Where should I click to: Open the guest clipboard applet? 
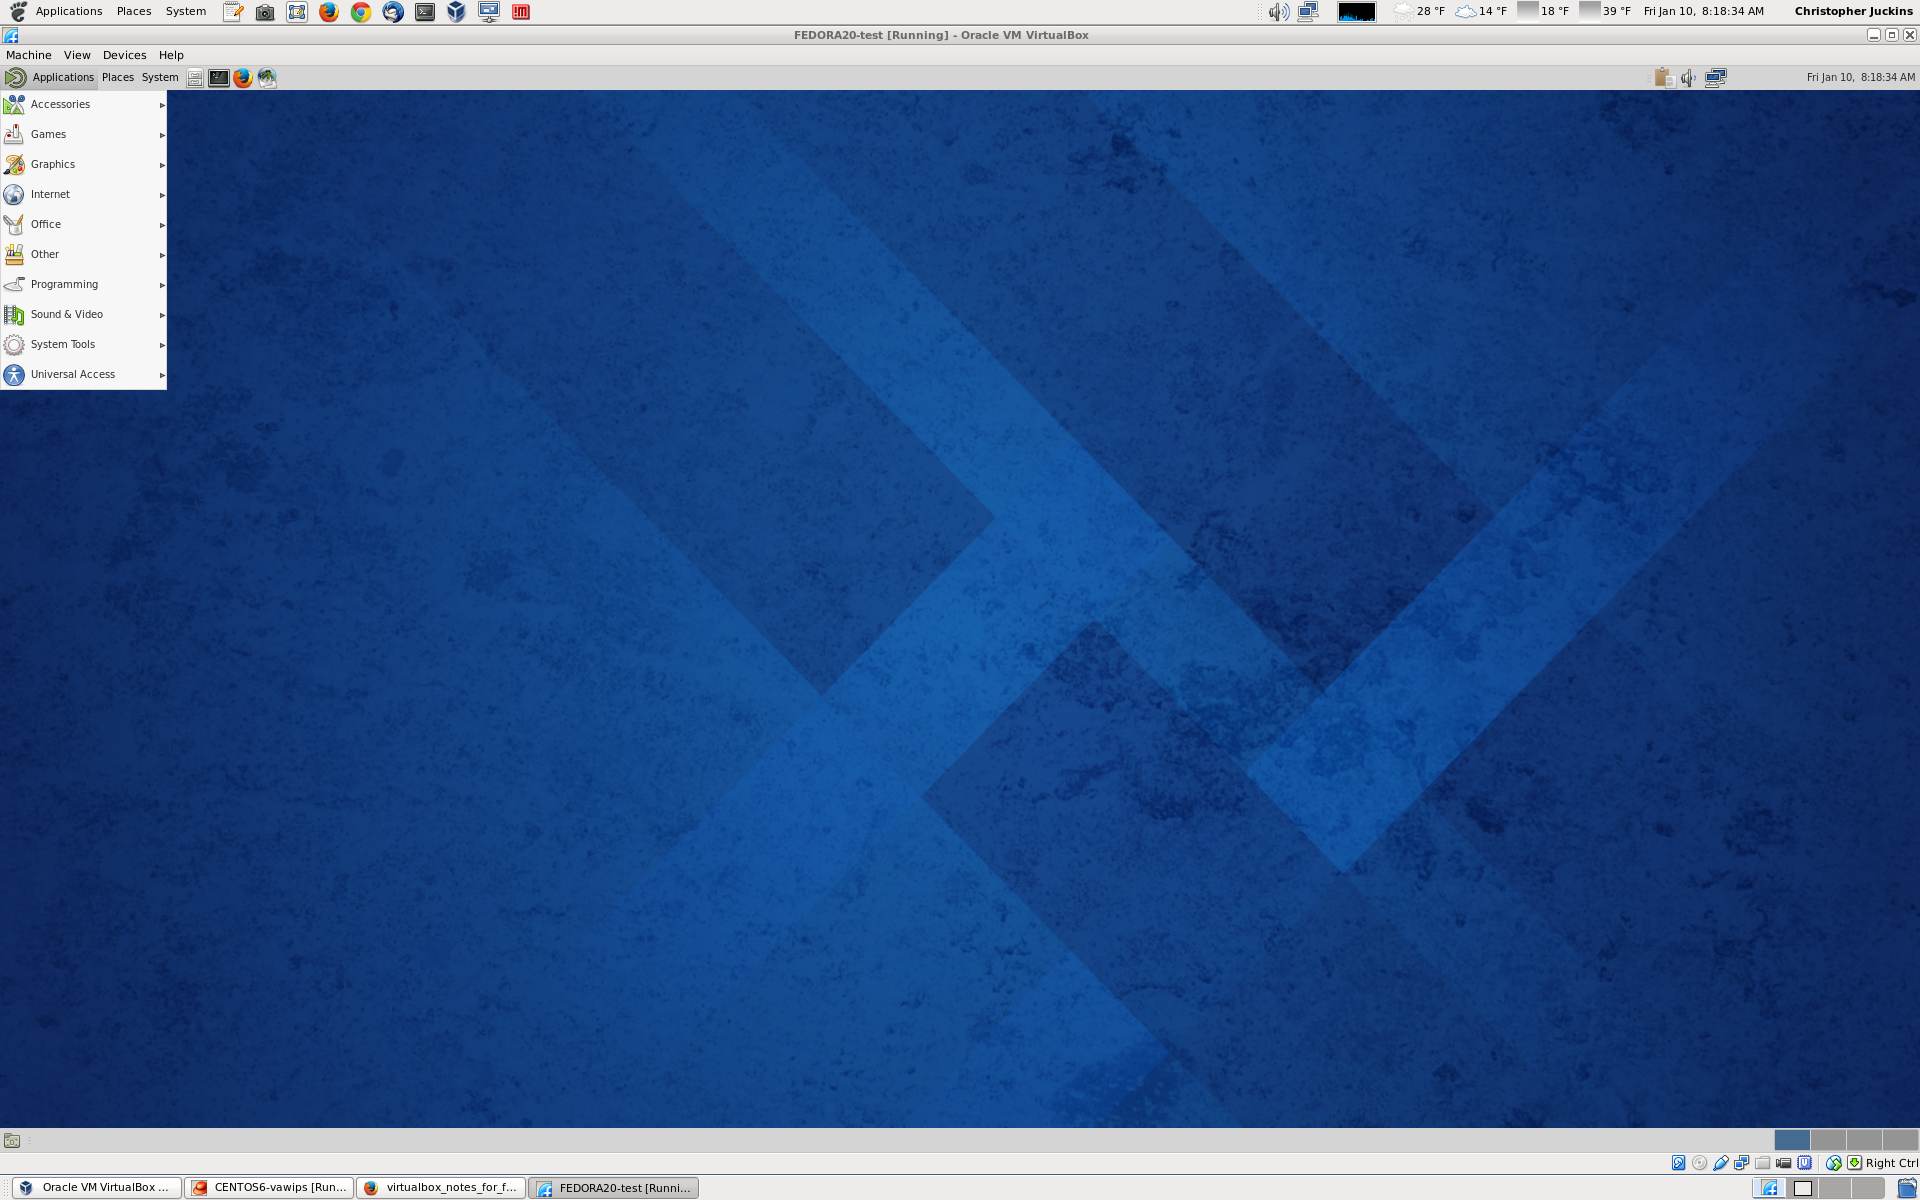1664,78
